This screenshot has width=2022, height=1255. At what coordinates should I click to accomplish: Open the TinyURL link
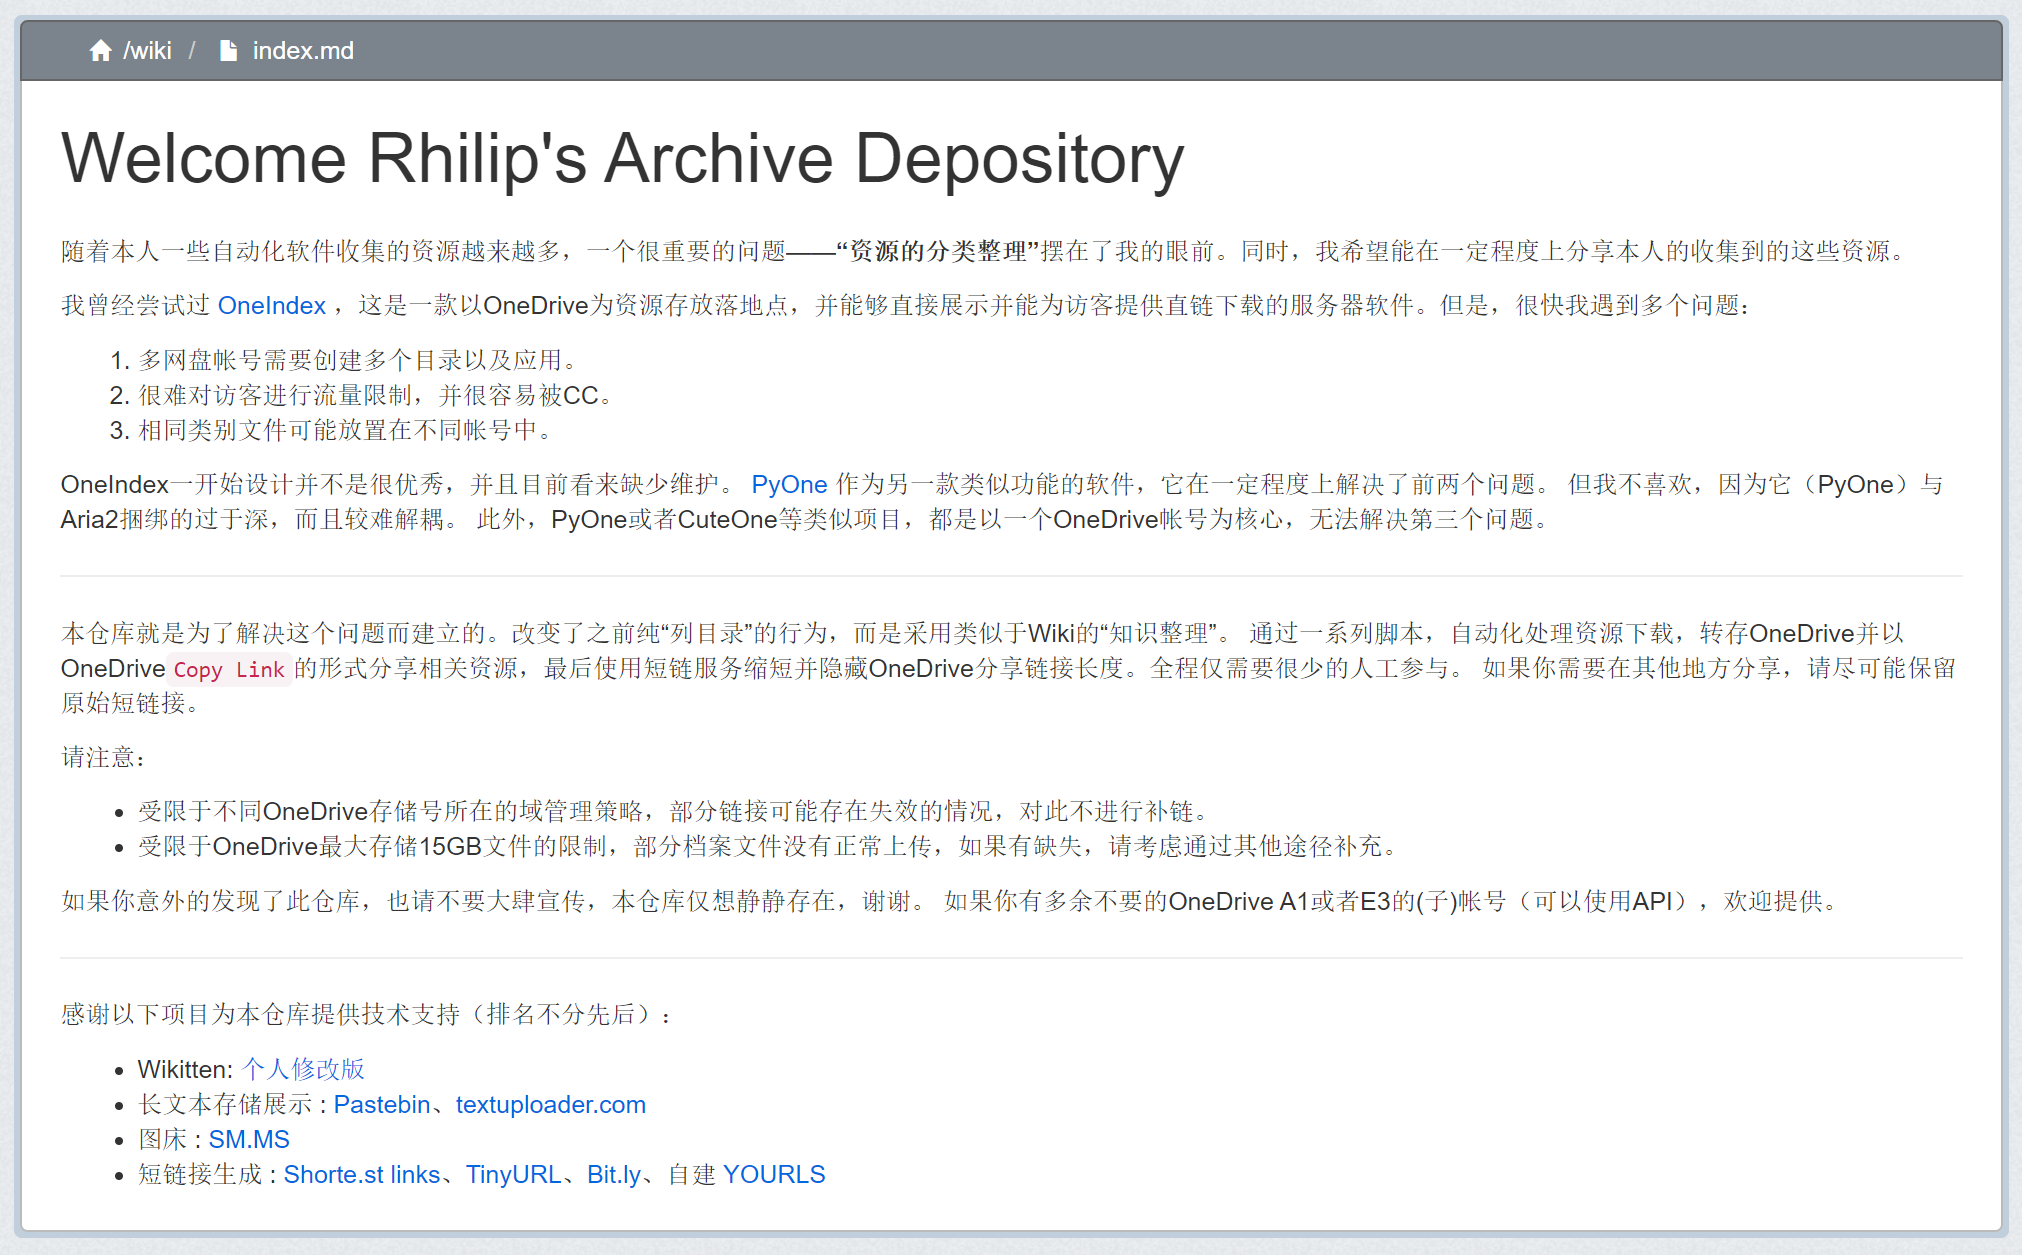coord(514,1174)
